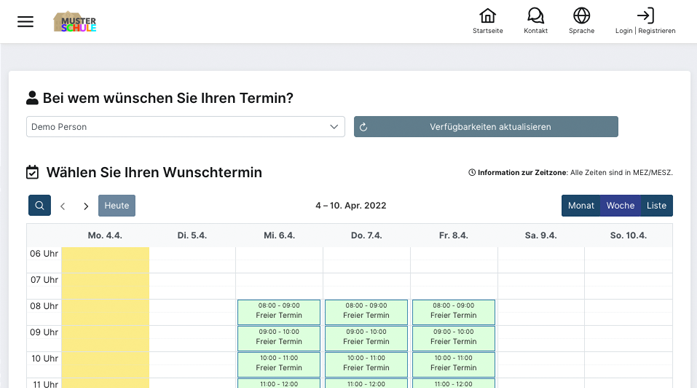Select Mi. 6.4. 08:00 - 09:00 Freier Termin
697x388 pixels.
coord(279,312)
